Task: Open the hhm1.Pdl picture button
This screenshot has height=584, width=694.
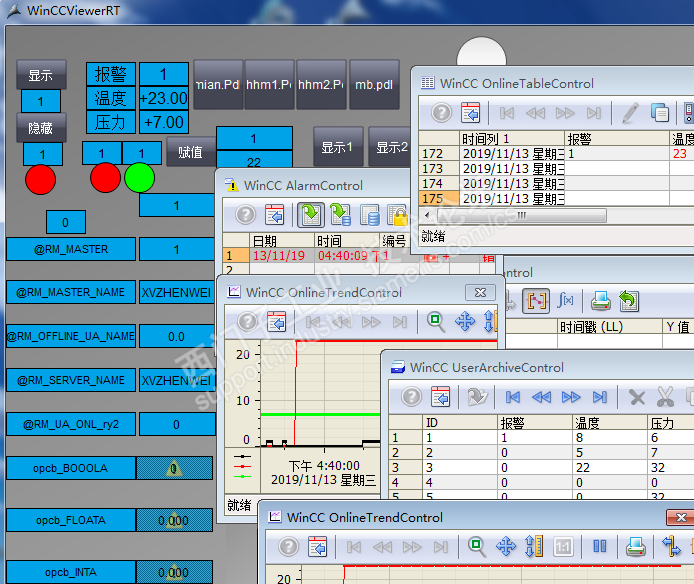Action: pyautogui.click(x=269, y=85)
